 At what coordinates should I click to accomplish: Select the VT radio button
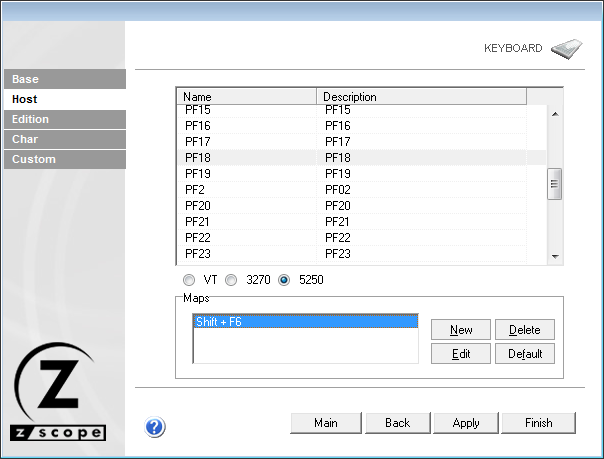pos(189,280)
